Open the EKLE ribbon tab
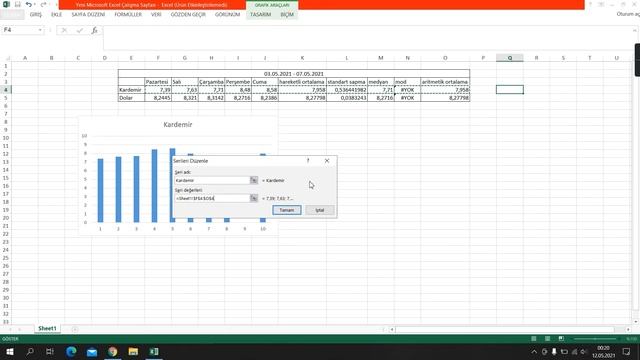Image resolution: width=640 pixels, height=360 pixels. point(56,14)
